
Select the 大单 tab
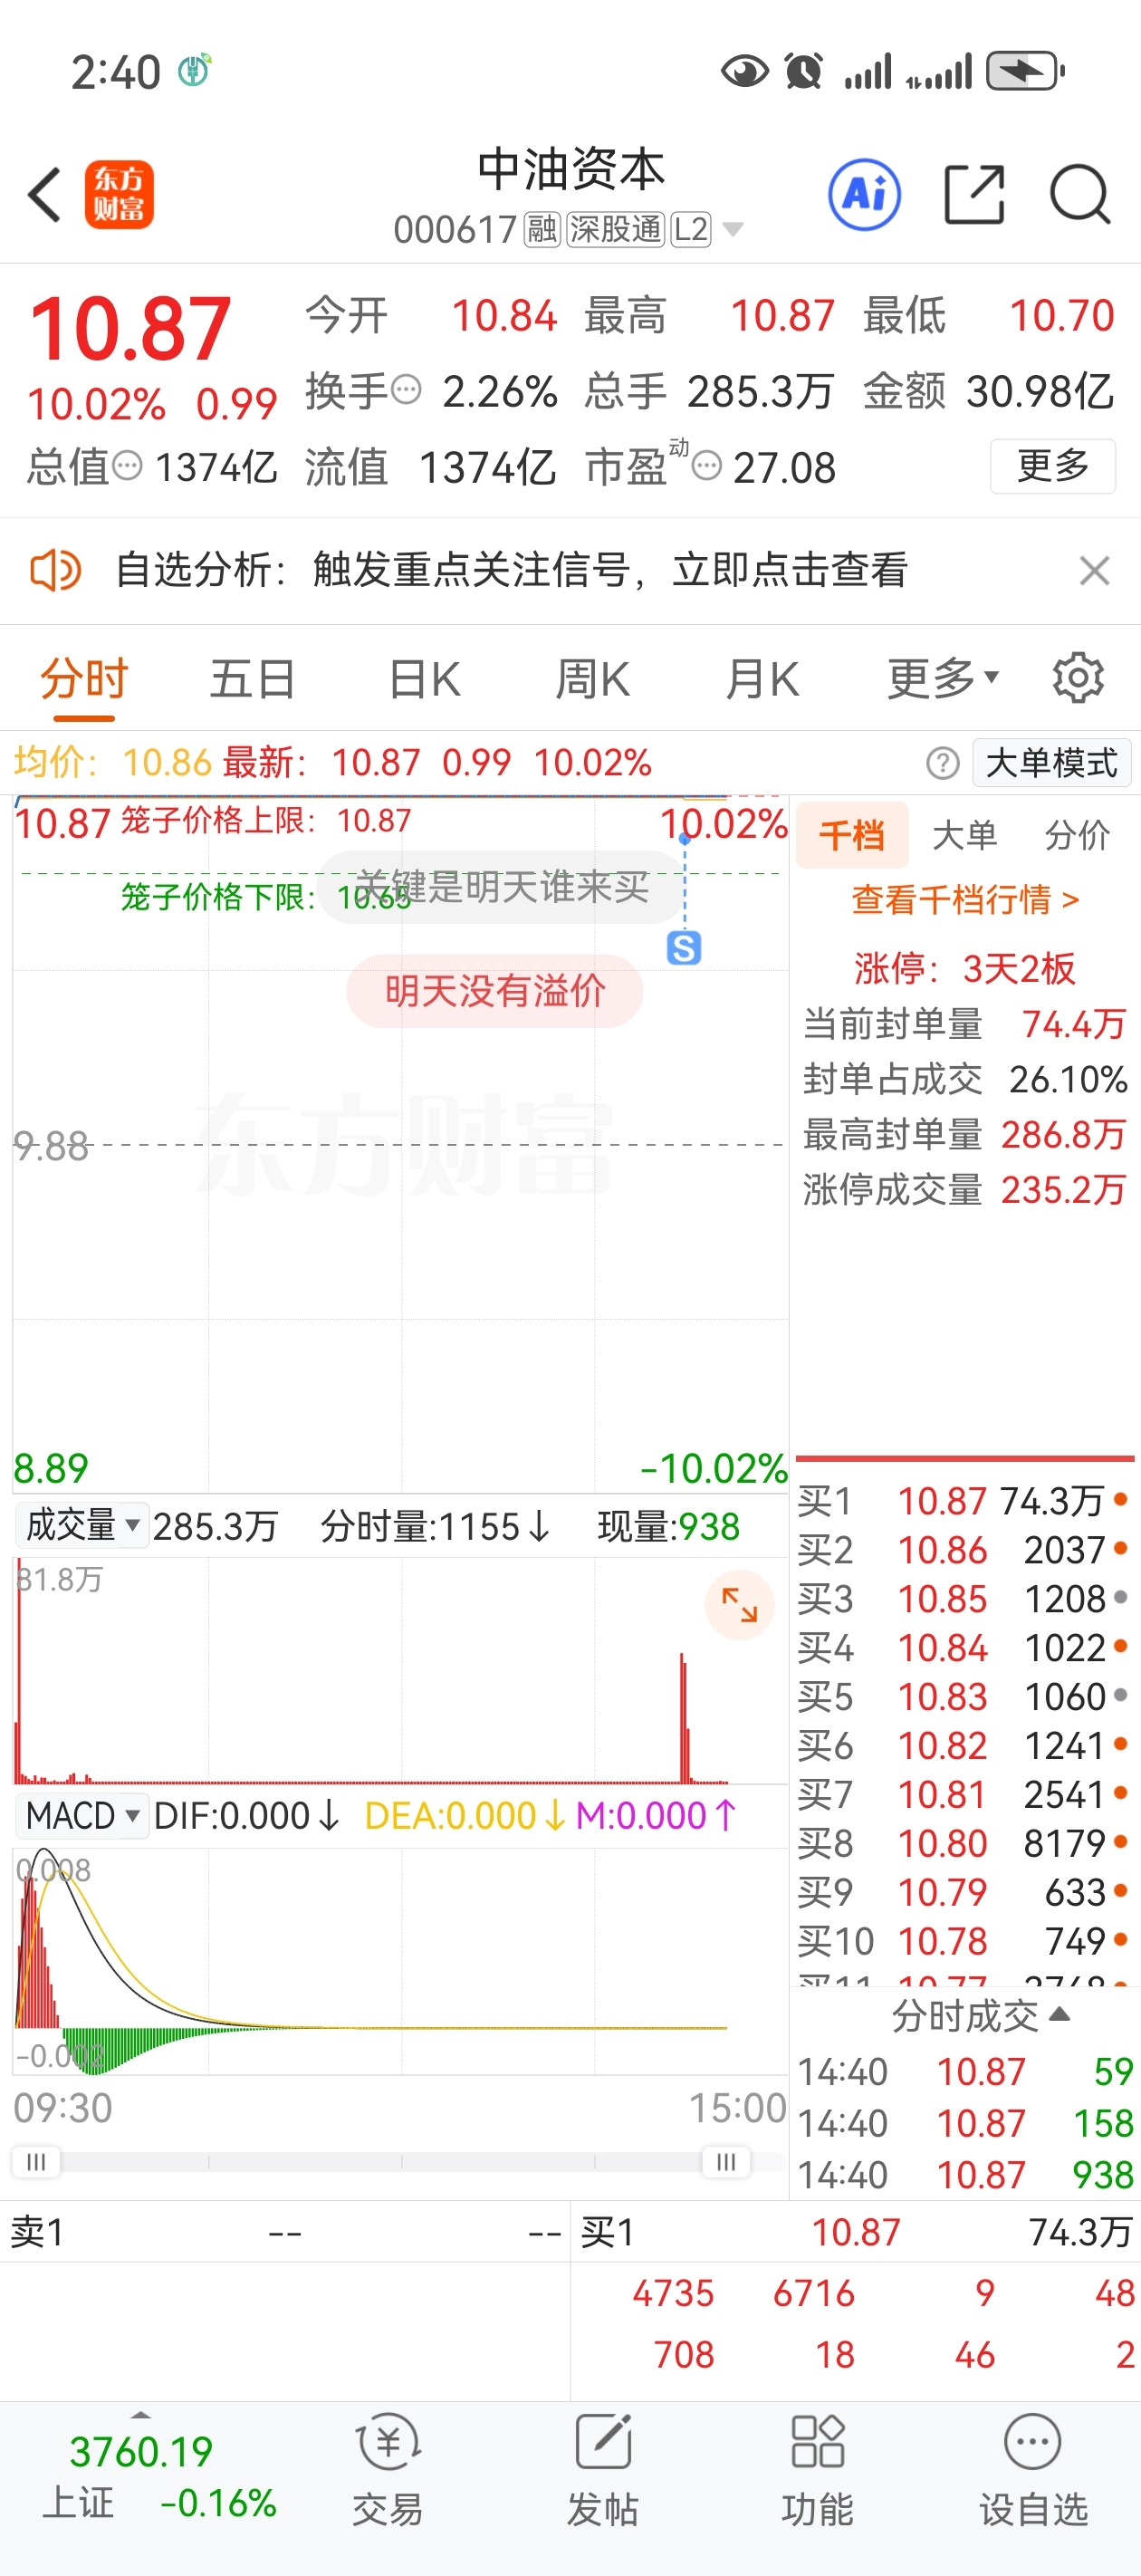click(x=965, y=834)
